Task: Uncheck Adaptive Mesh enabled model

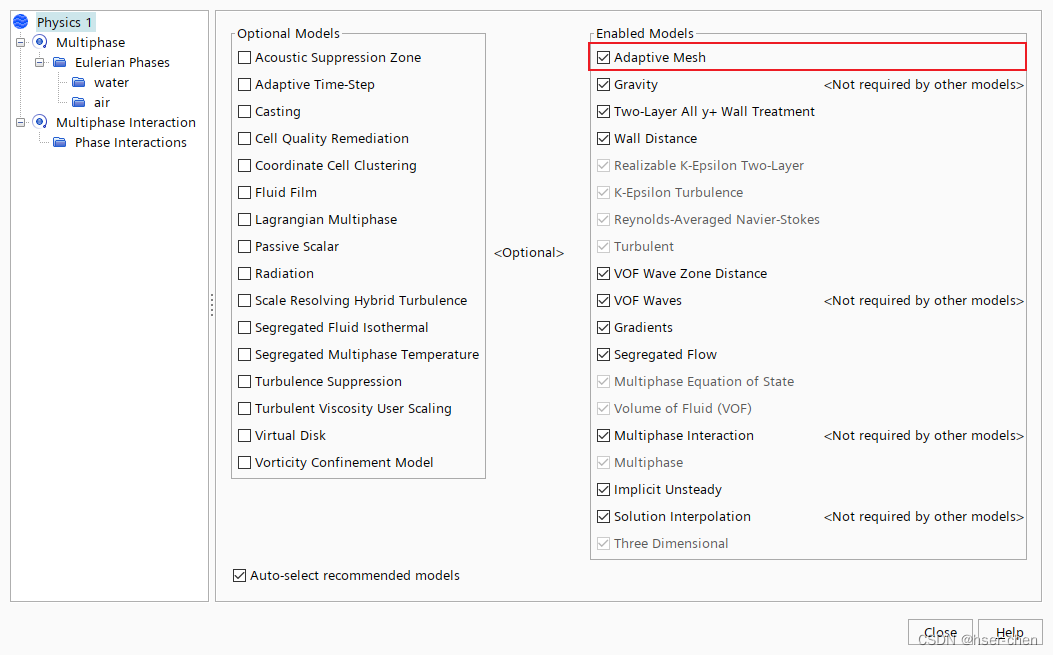Action: pos(604,58)
